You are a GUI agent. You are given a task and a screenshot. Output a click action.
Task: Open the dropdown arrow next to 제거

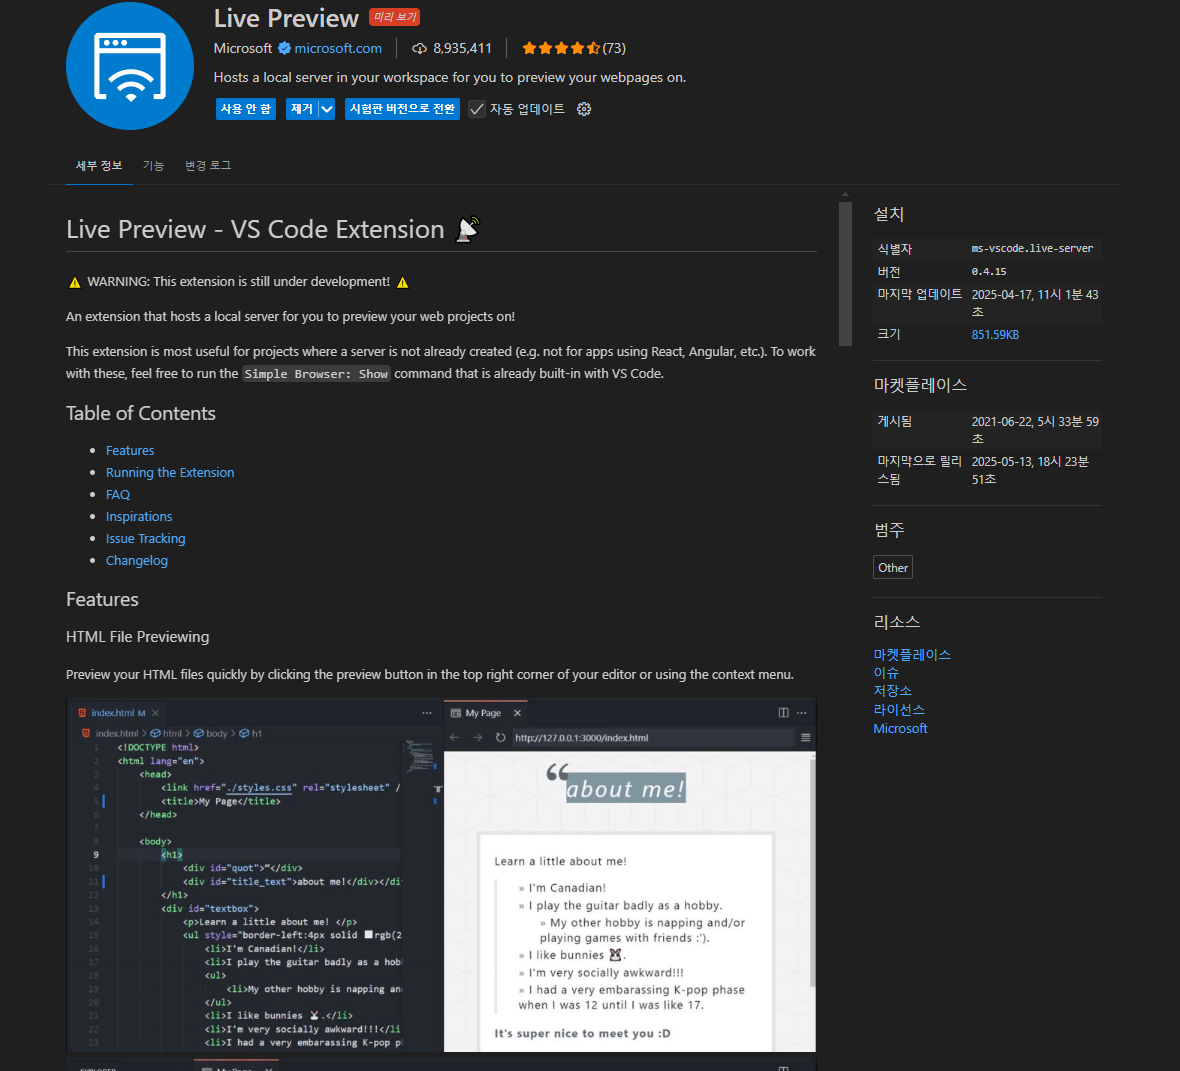click(x=327, y=109)
